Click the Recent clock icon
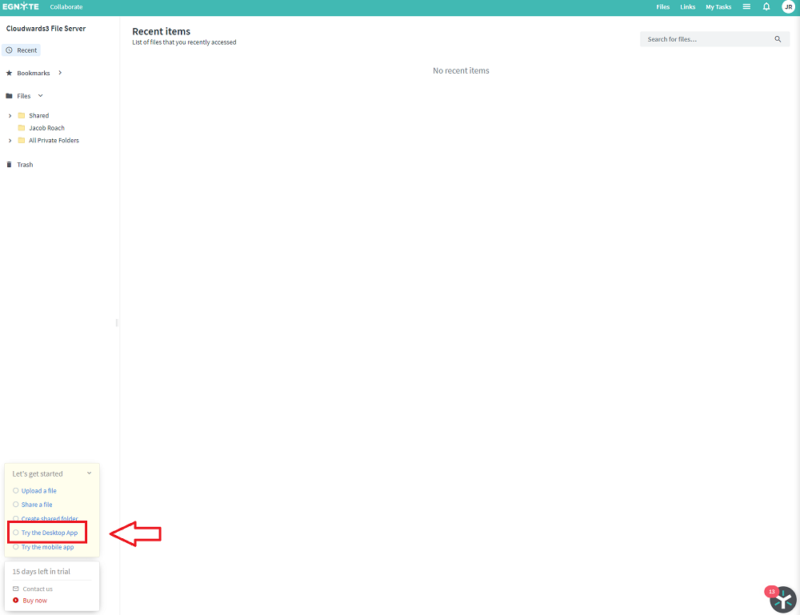800x615 pixels. coord(9,51)
